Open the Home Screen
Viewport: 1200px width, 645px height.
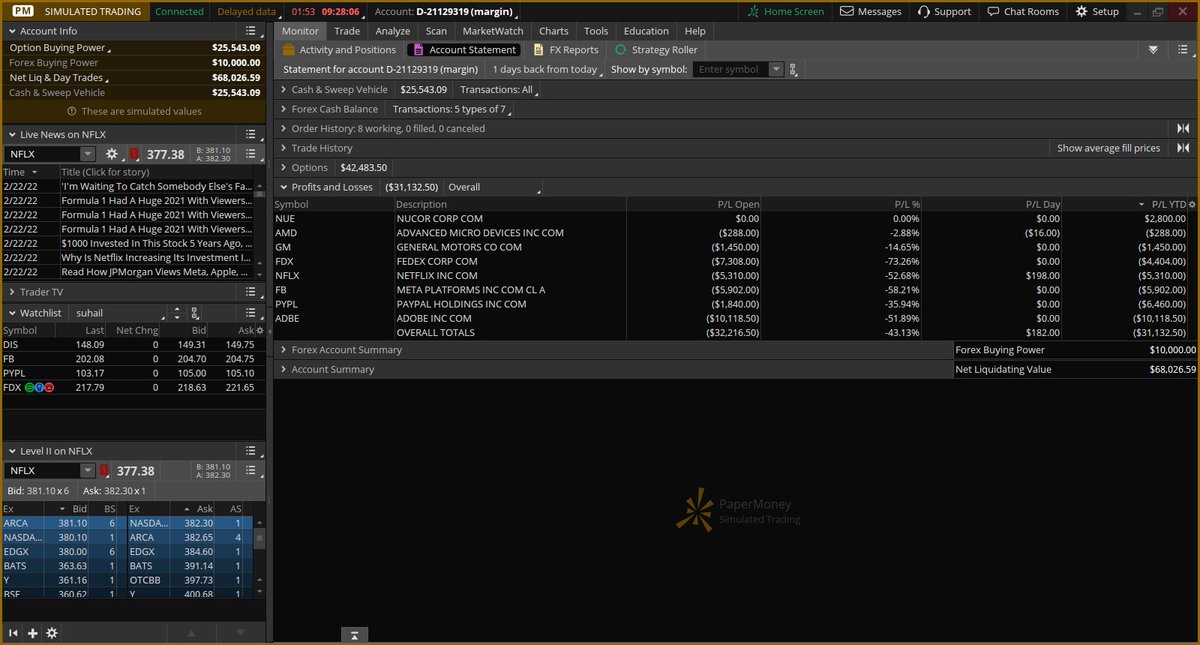click(786, 11)
